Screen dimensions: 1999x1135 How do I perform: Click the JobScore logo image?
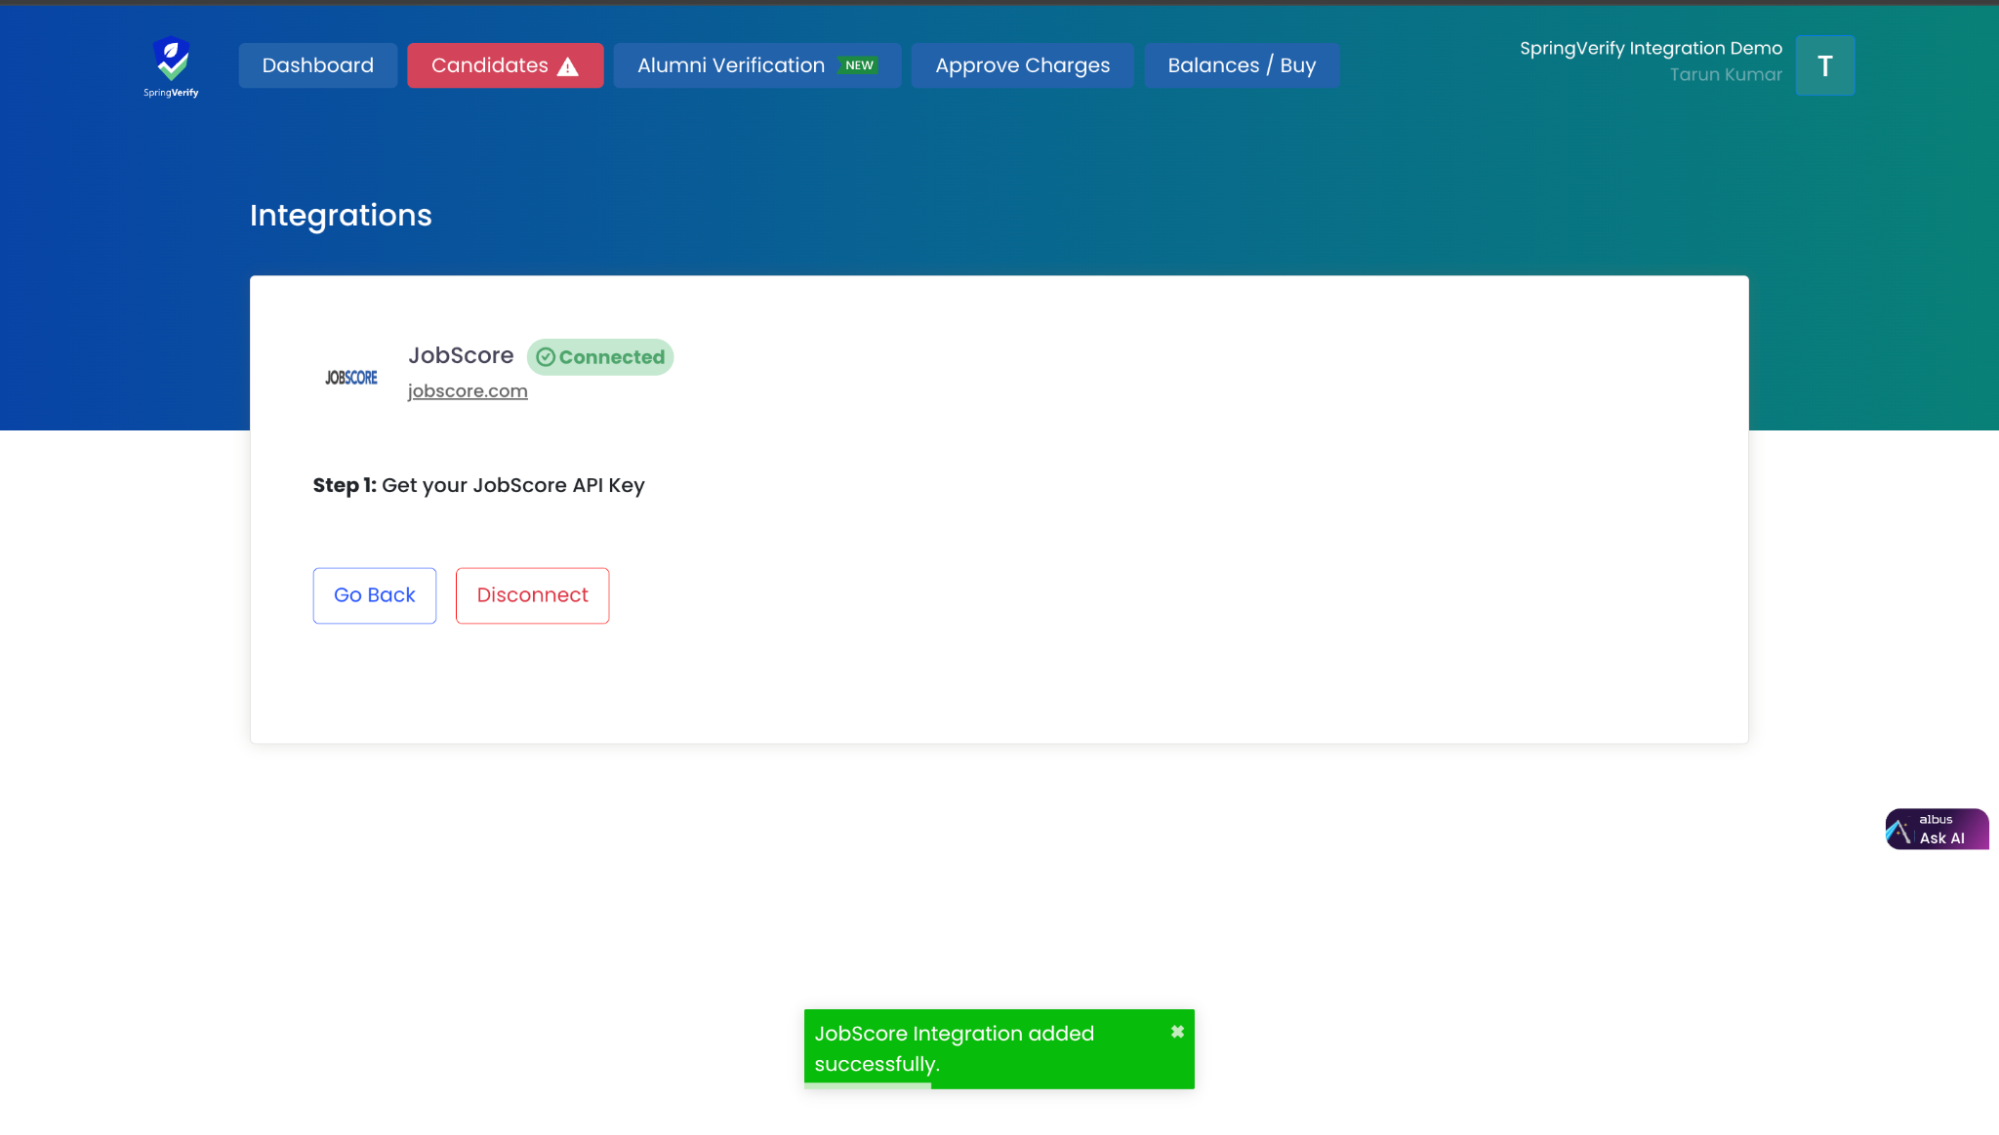point(351,377)
